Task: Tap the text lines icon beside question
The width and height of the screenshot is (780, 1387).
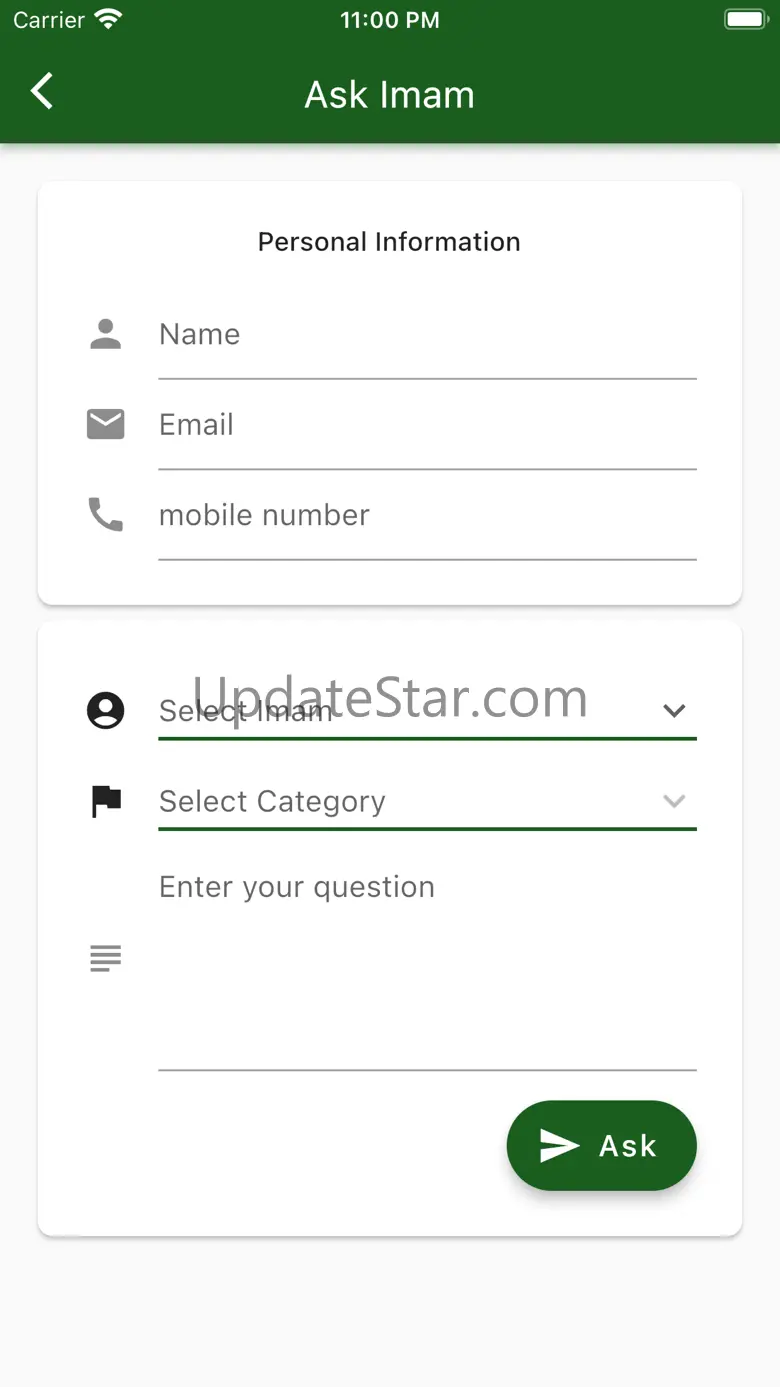Action: pos(105,958)
